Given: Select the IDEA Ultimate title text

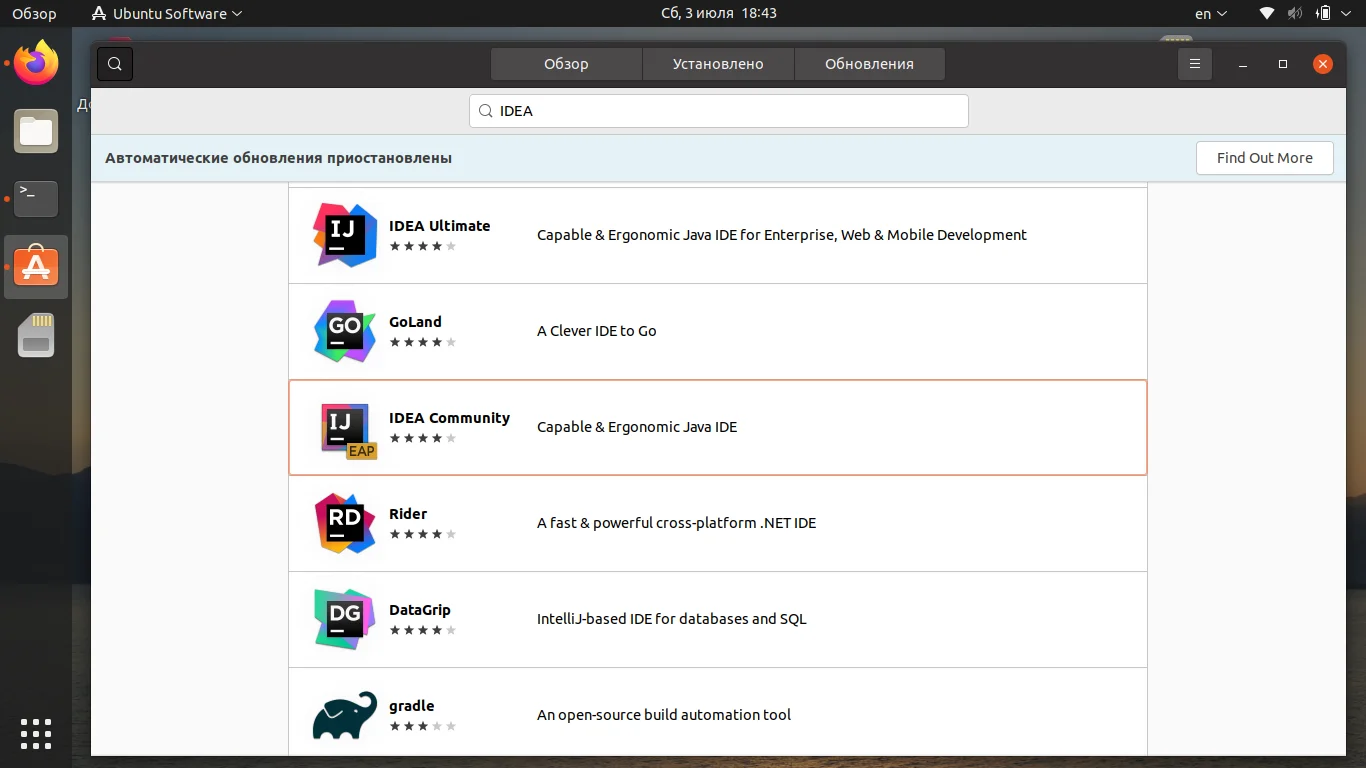Looking at the screenshot, I should click(x=439, y=226).
